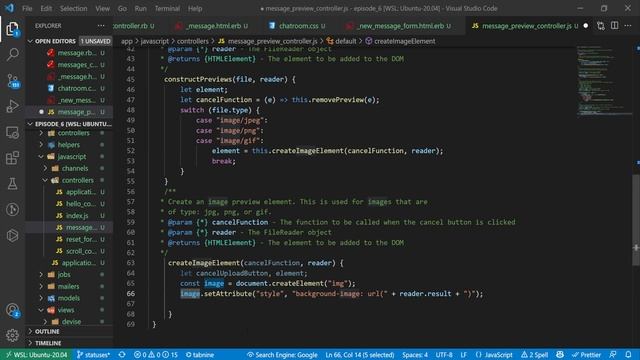Click line number 66 in gutter

coord(131,293)
